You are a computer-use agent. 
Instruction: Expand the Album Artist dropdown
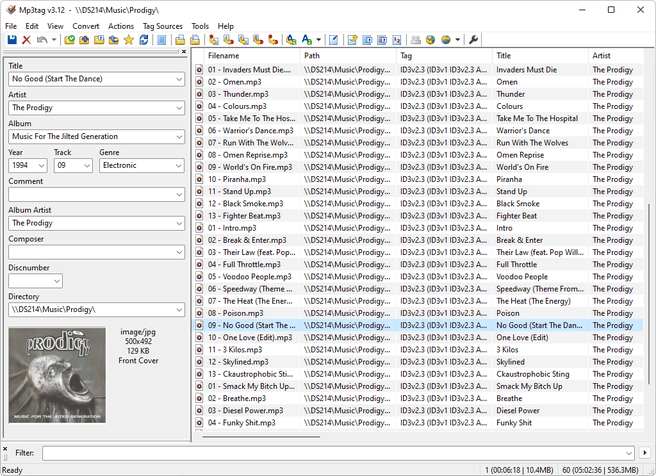(x=179, y=223)
